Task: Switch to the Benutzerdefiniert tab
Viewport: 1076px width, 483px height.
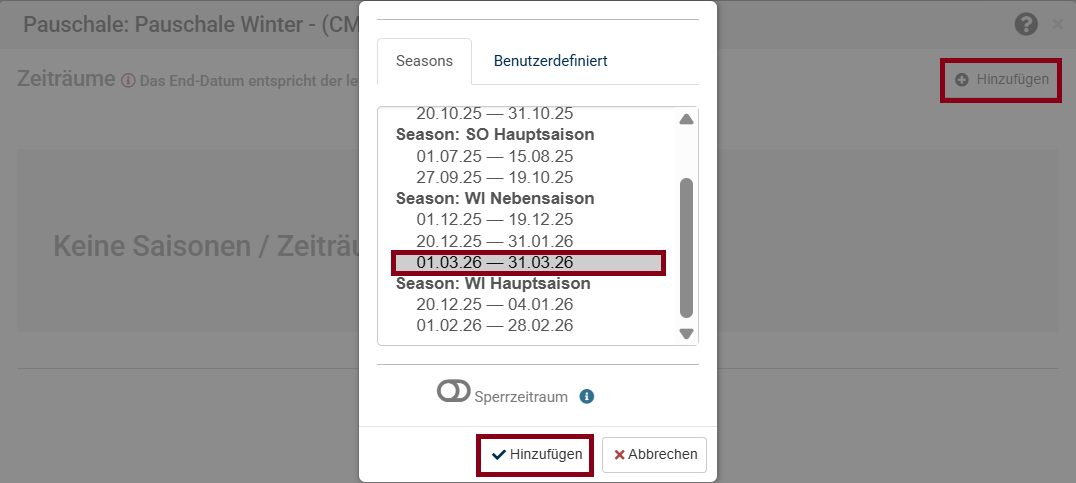Action: coord(550,61)
